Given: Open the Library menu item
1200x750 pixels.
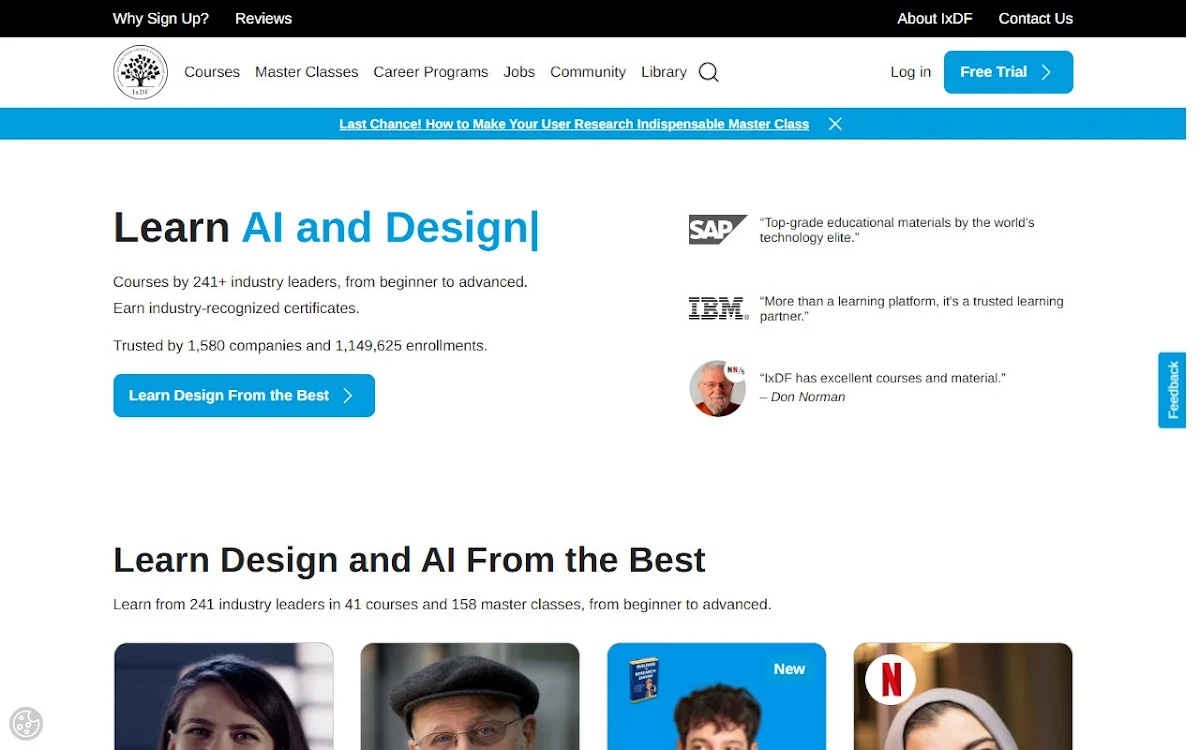Looking at the screenshot, I should (664, 72).
